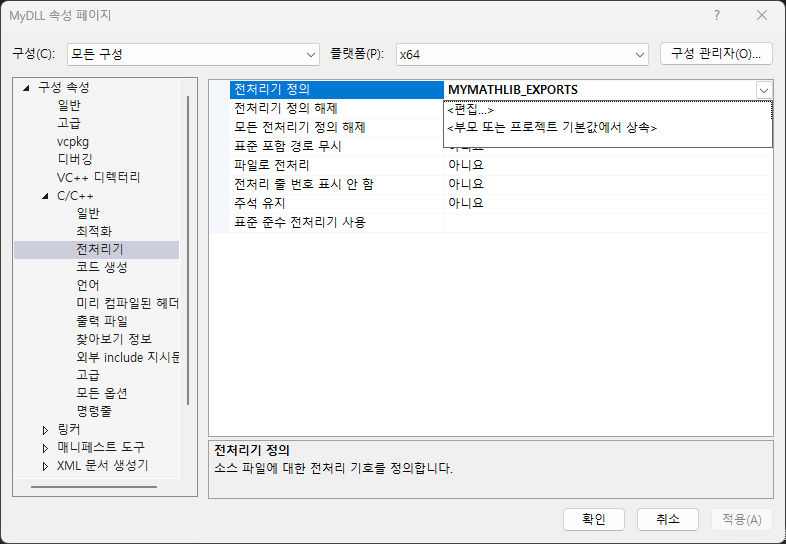The image size is (786, 544).
Task: Select the inherit from parent defaults option
Action: pyautogui.click(x=551, y=128)
